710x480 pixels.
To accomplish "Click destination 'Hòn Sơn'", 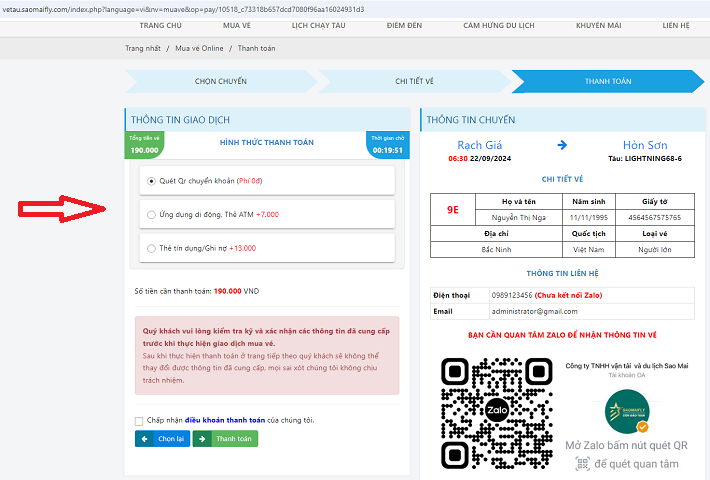I will tap(645, 145).
